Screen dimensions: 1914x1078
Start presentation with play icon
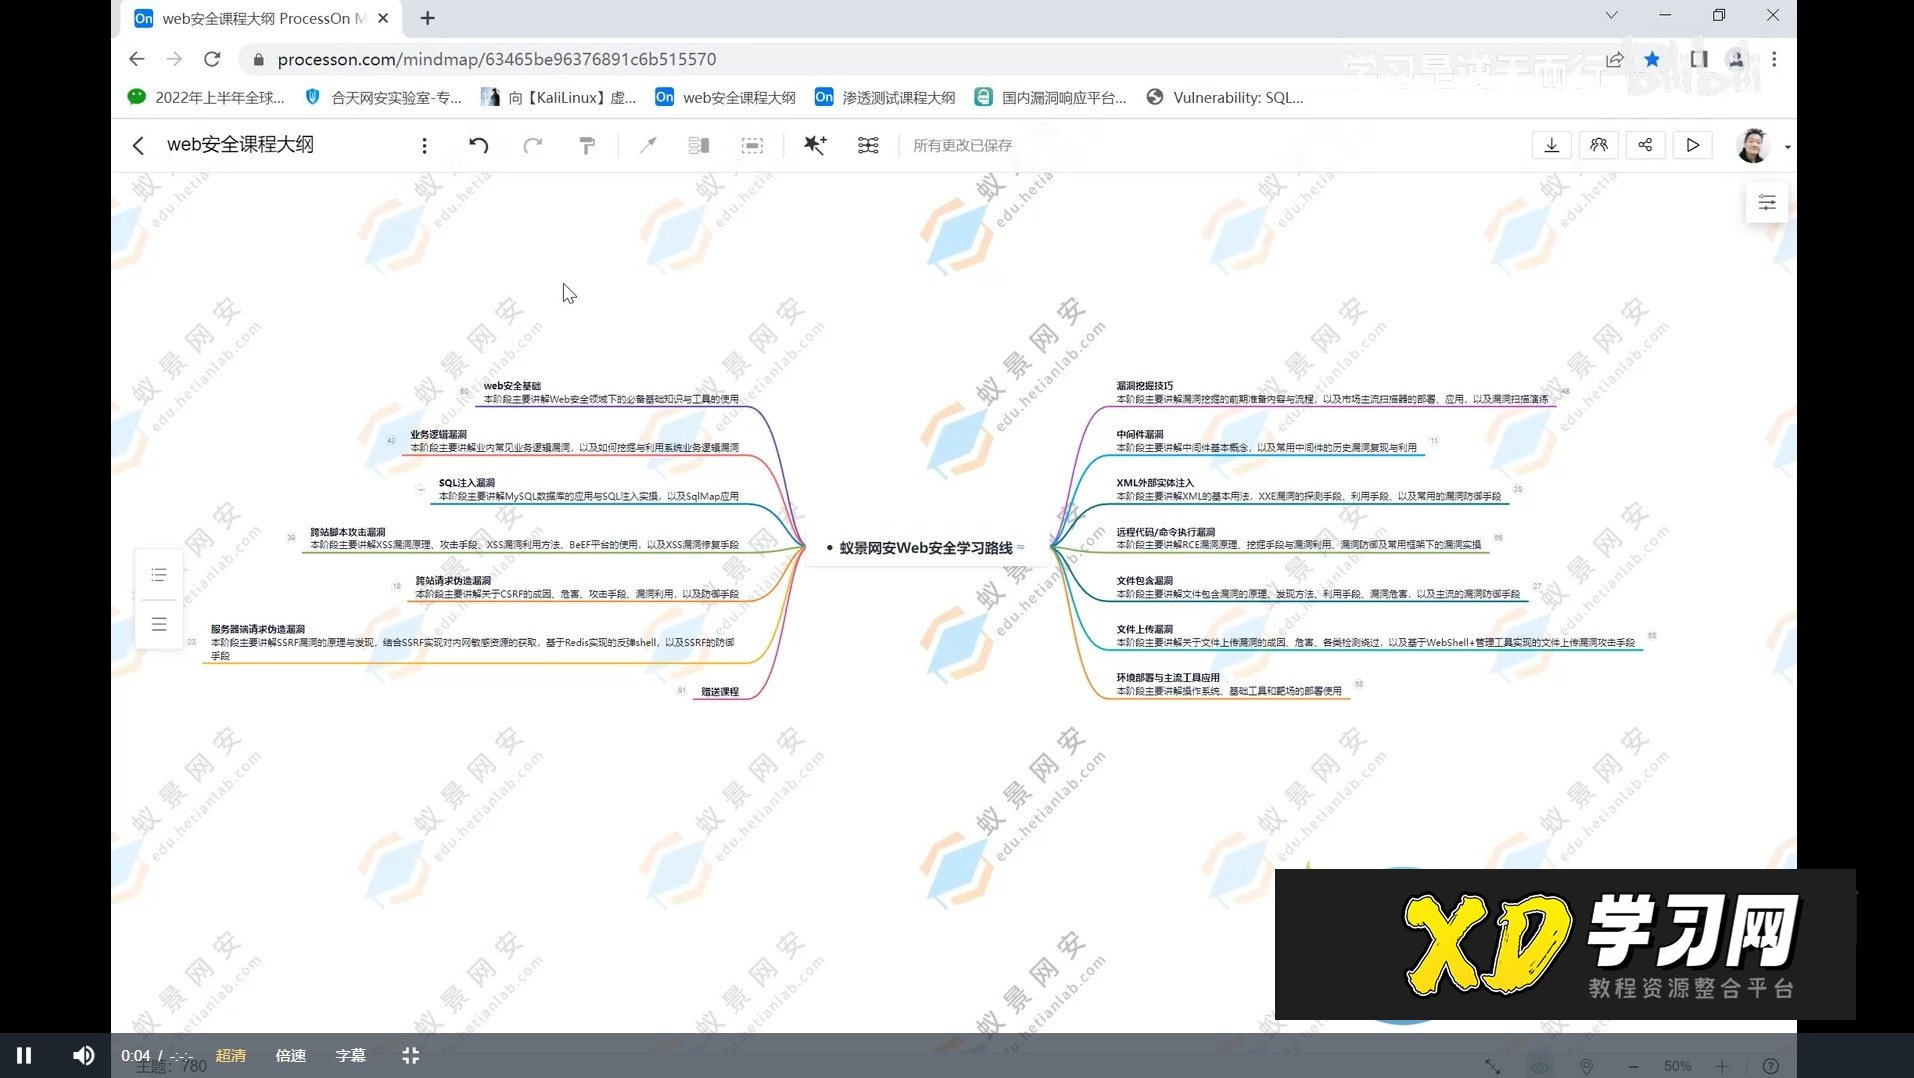point(1692,145)
